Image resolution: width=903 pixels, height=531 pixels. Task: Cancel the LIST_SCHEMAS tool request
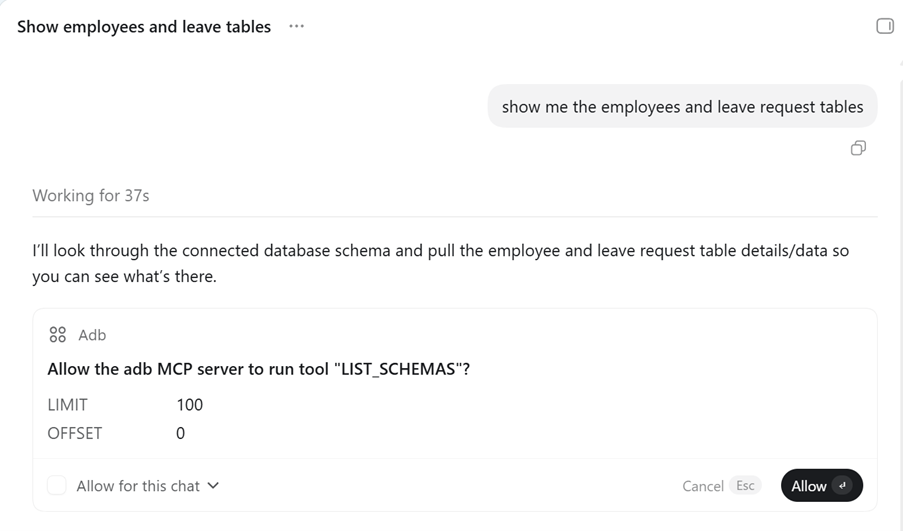pyautogui.click(x=703, y=486)
